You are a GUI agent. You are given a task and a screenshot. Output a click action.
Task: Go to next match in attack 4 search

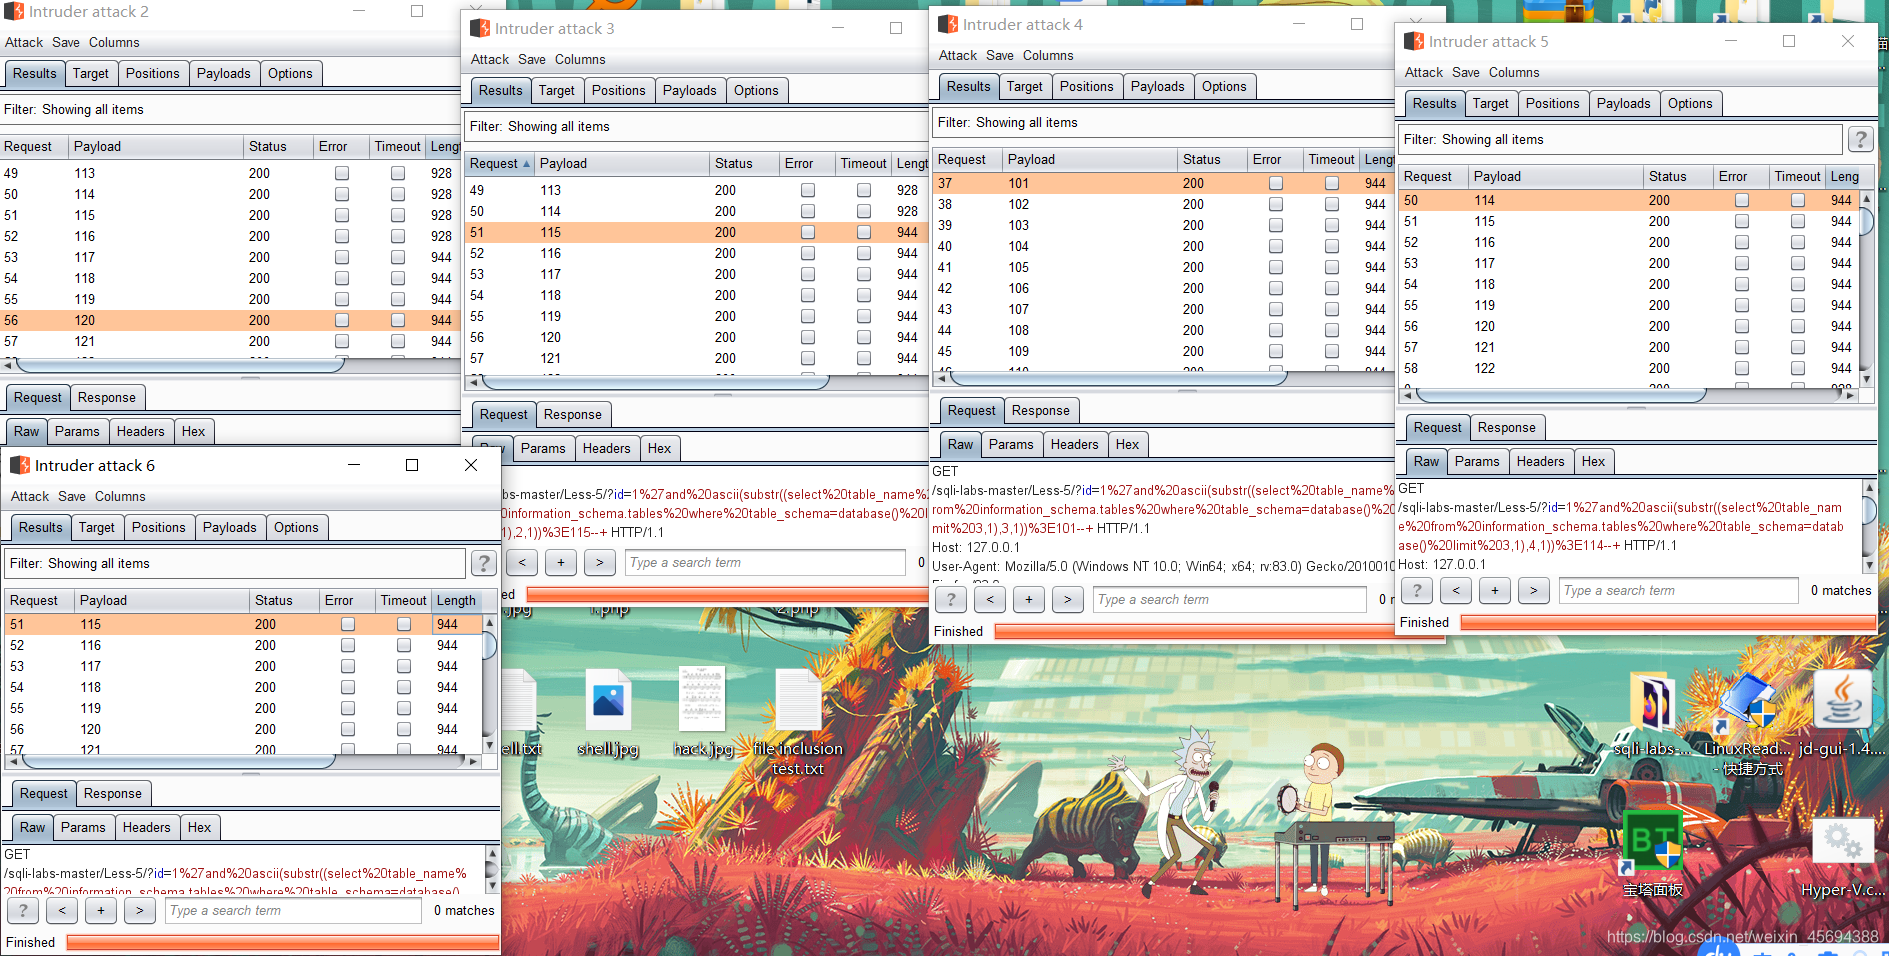click(1068, 599)
